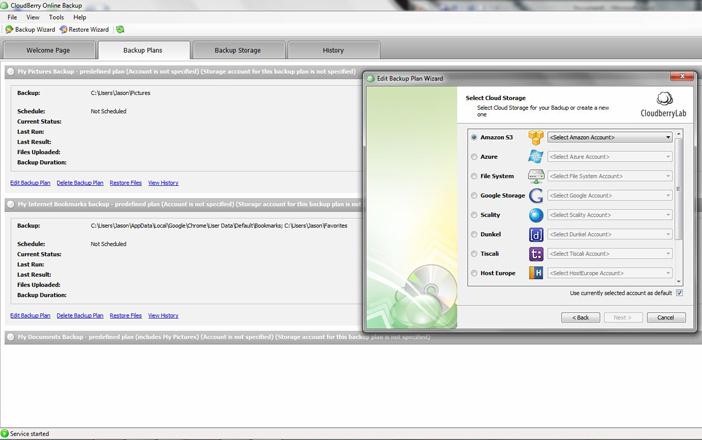Select the Scality radio button
Viewport: 702px width, 440px height.
474,215
